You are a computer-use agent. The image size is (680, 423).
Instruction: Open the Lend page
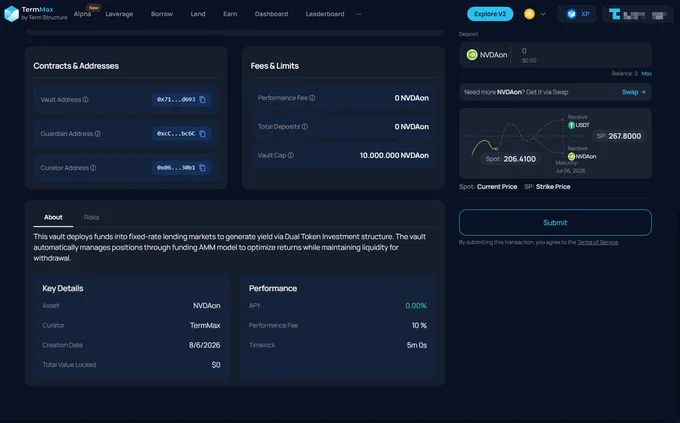pyautogui.click(x=198, y=14)
